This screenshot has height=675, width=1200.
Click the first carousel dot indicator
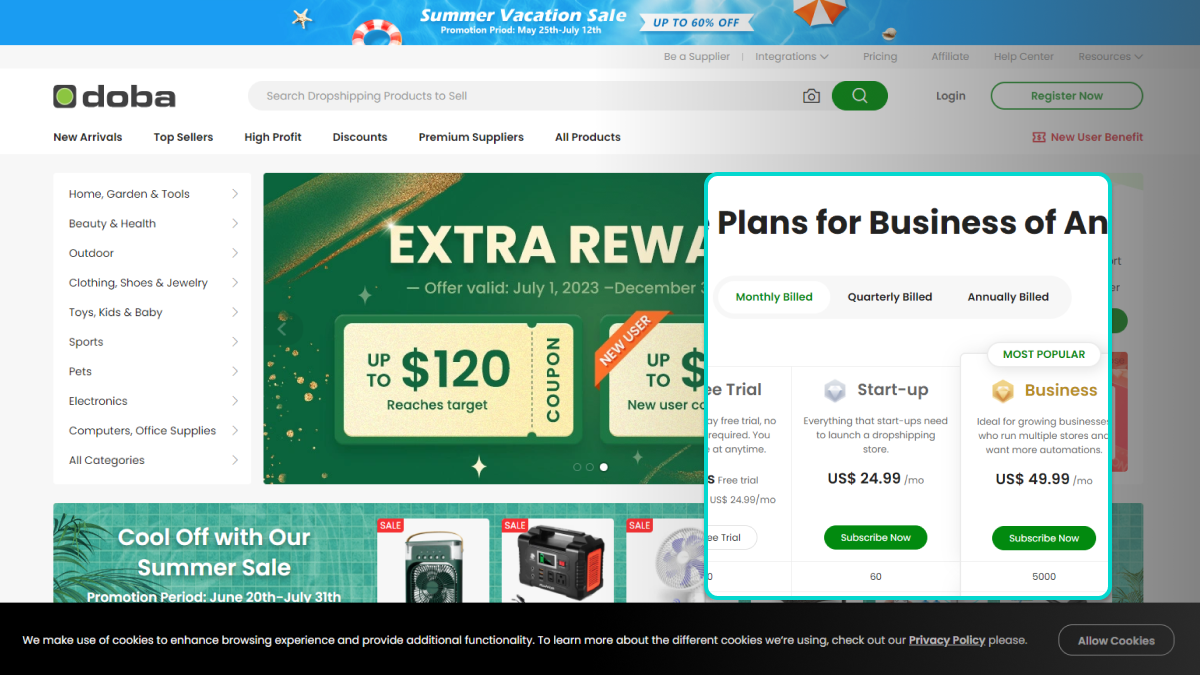[577, 467]
